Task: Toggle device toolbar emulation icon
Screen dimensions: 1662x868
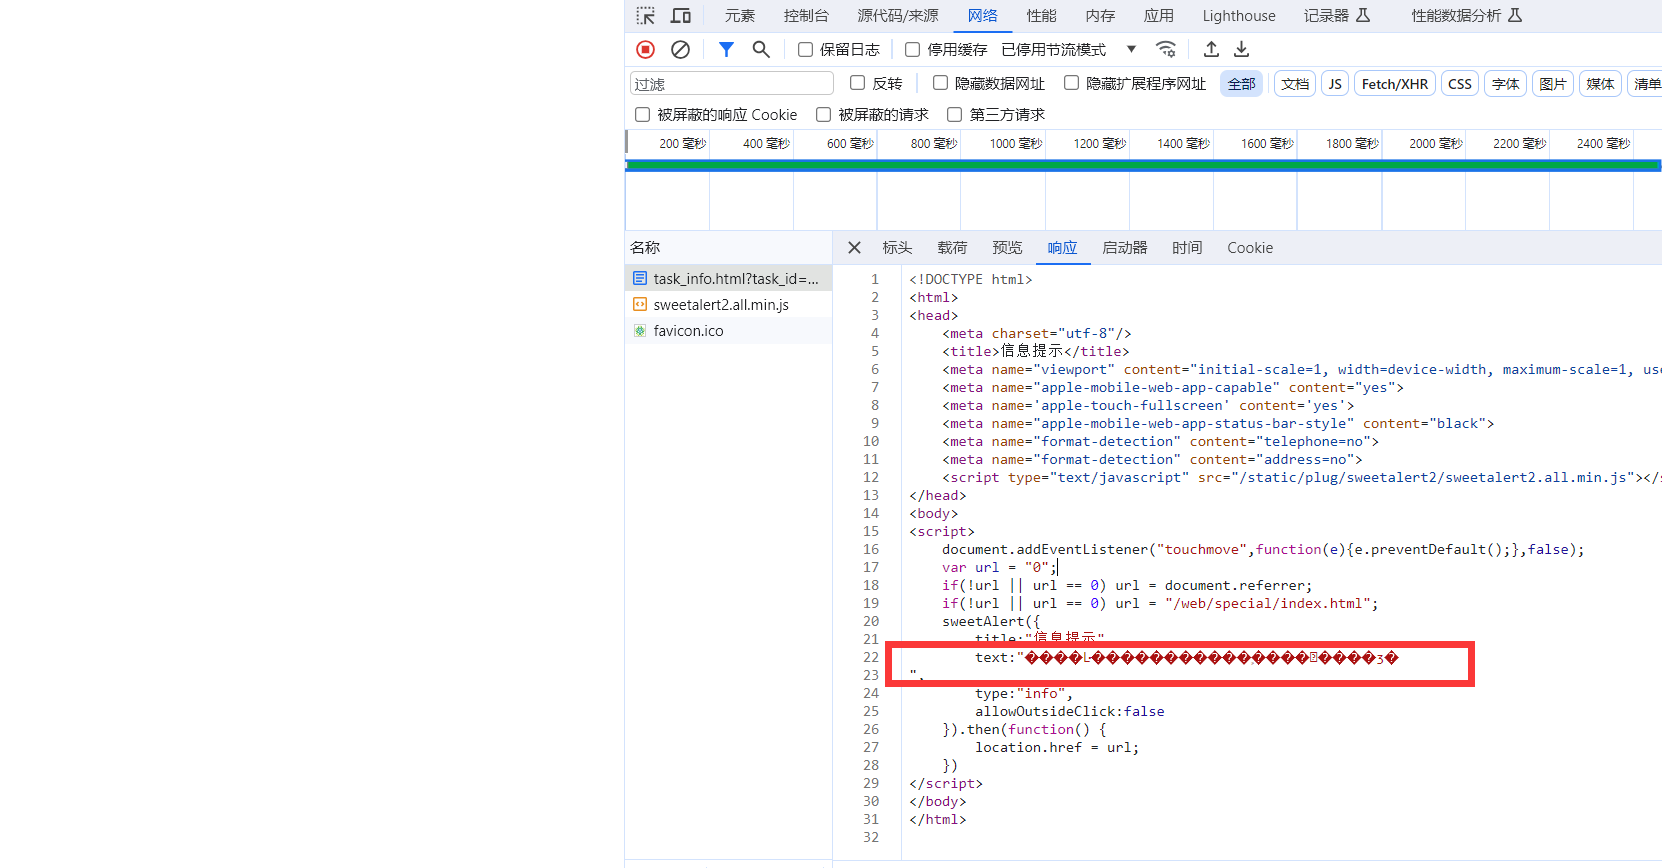Action: (681, 16)
